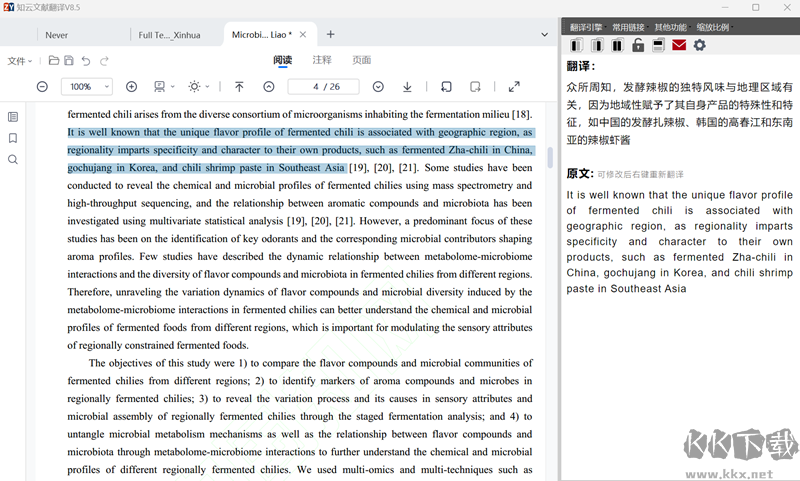The image size is (800, 481).
Task: Switch to 注释 annotation mode
Action: pyautogui.click(x=322, y=61)
